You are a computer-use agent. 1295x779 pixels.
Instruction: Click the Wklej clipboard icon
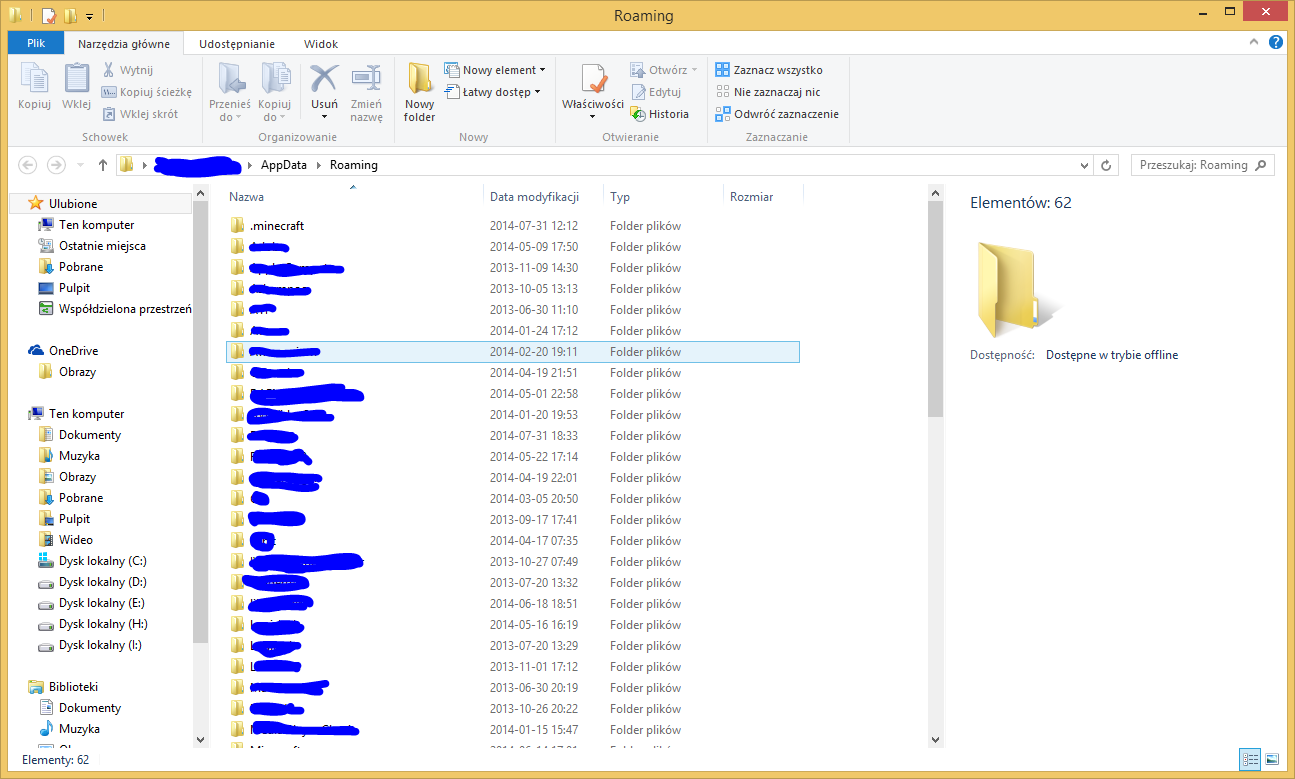pos(77,86)
